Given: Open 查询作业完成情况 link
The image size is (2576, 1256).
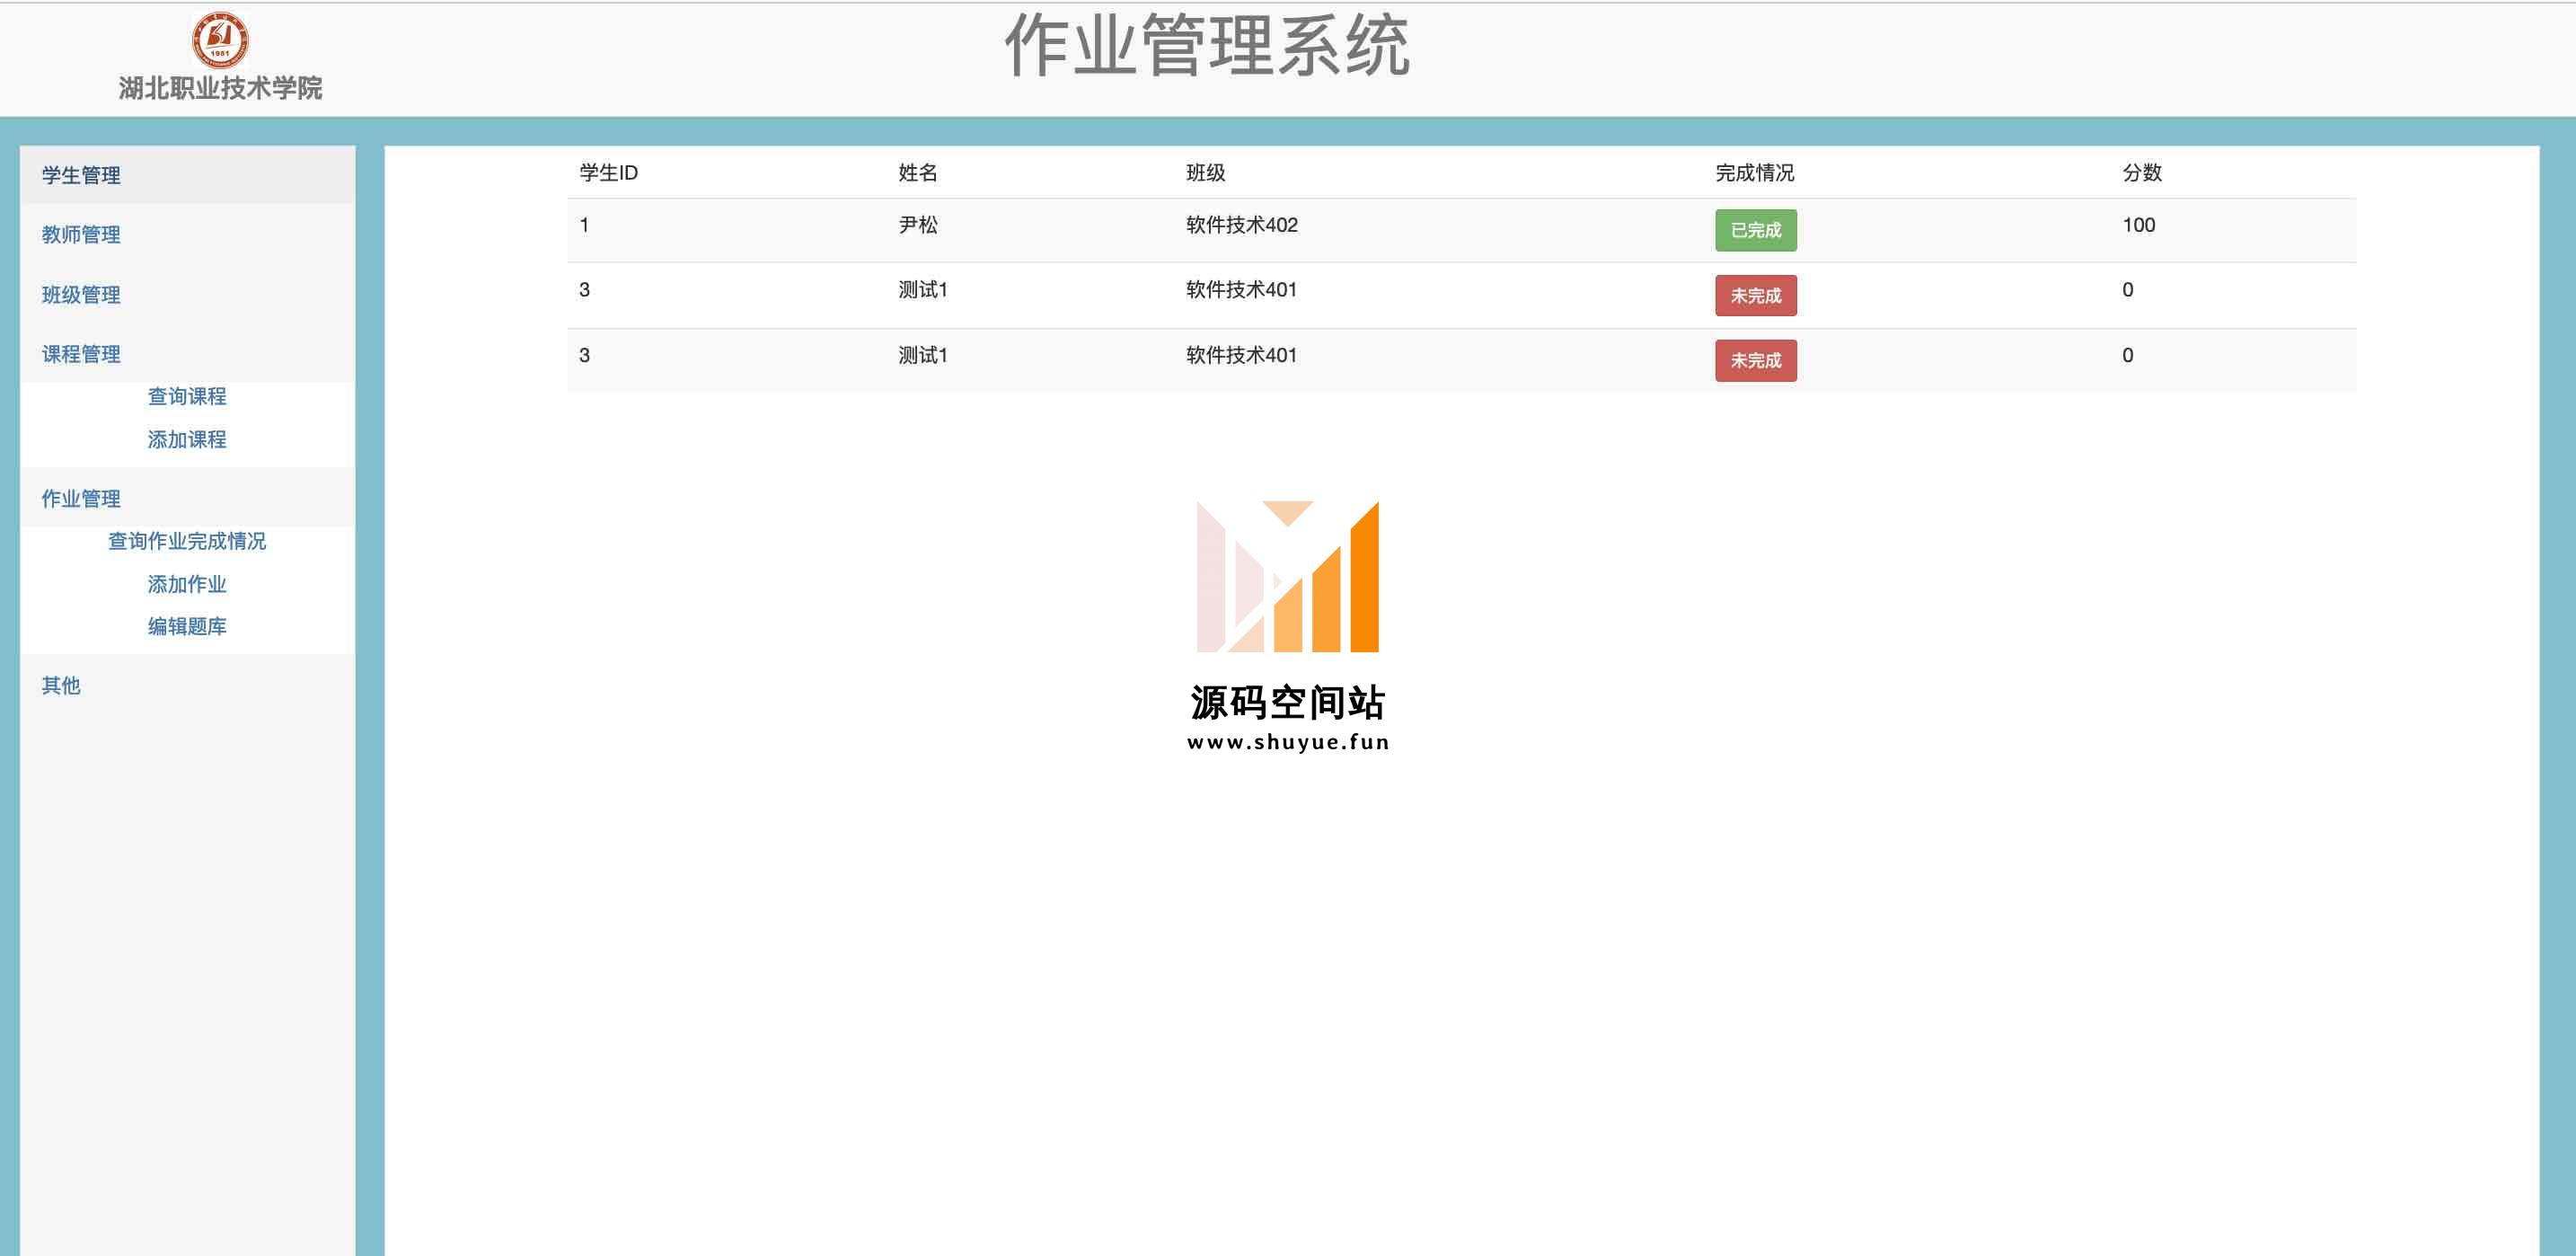Looking at the screenshot, I should (187, 541).
